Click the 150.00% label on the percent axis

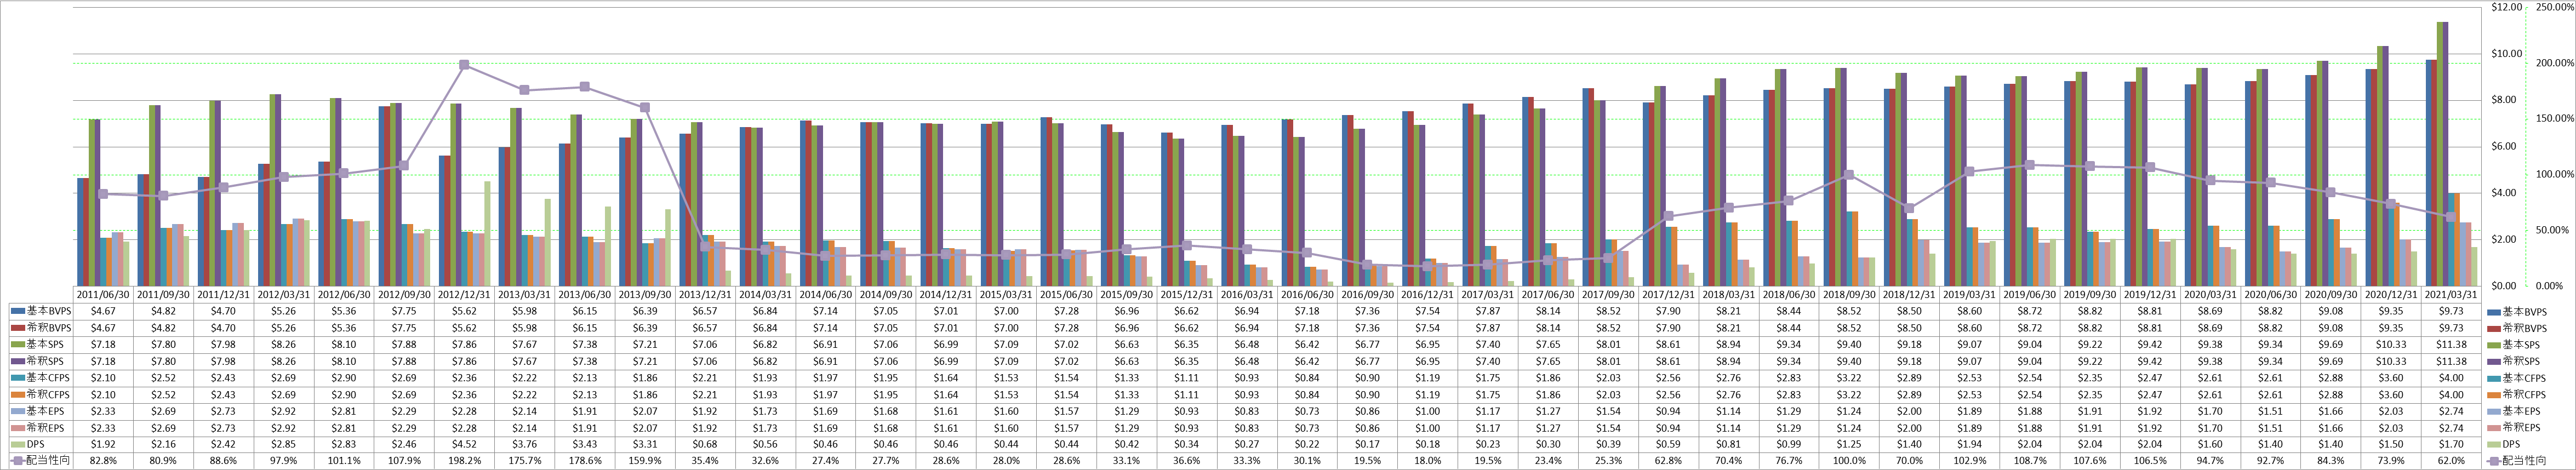point(2555,119)
